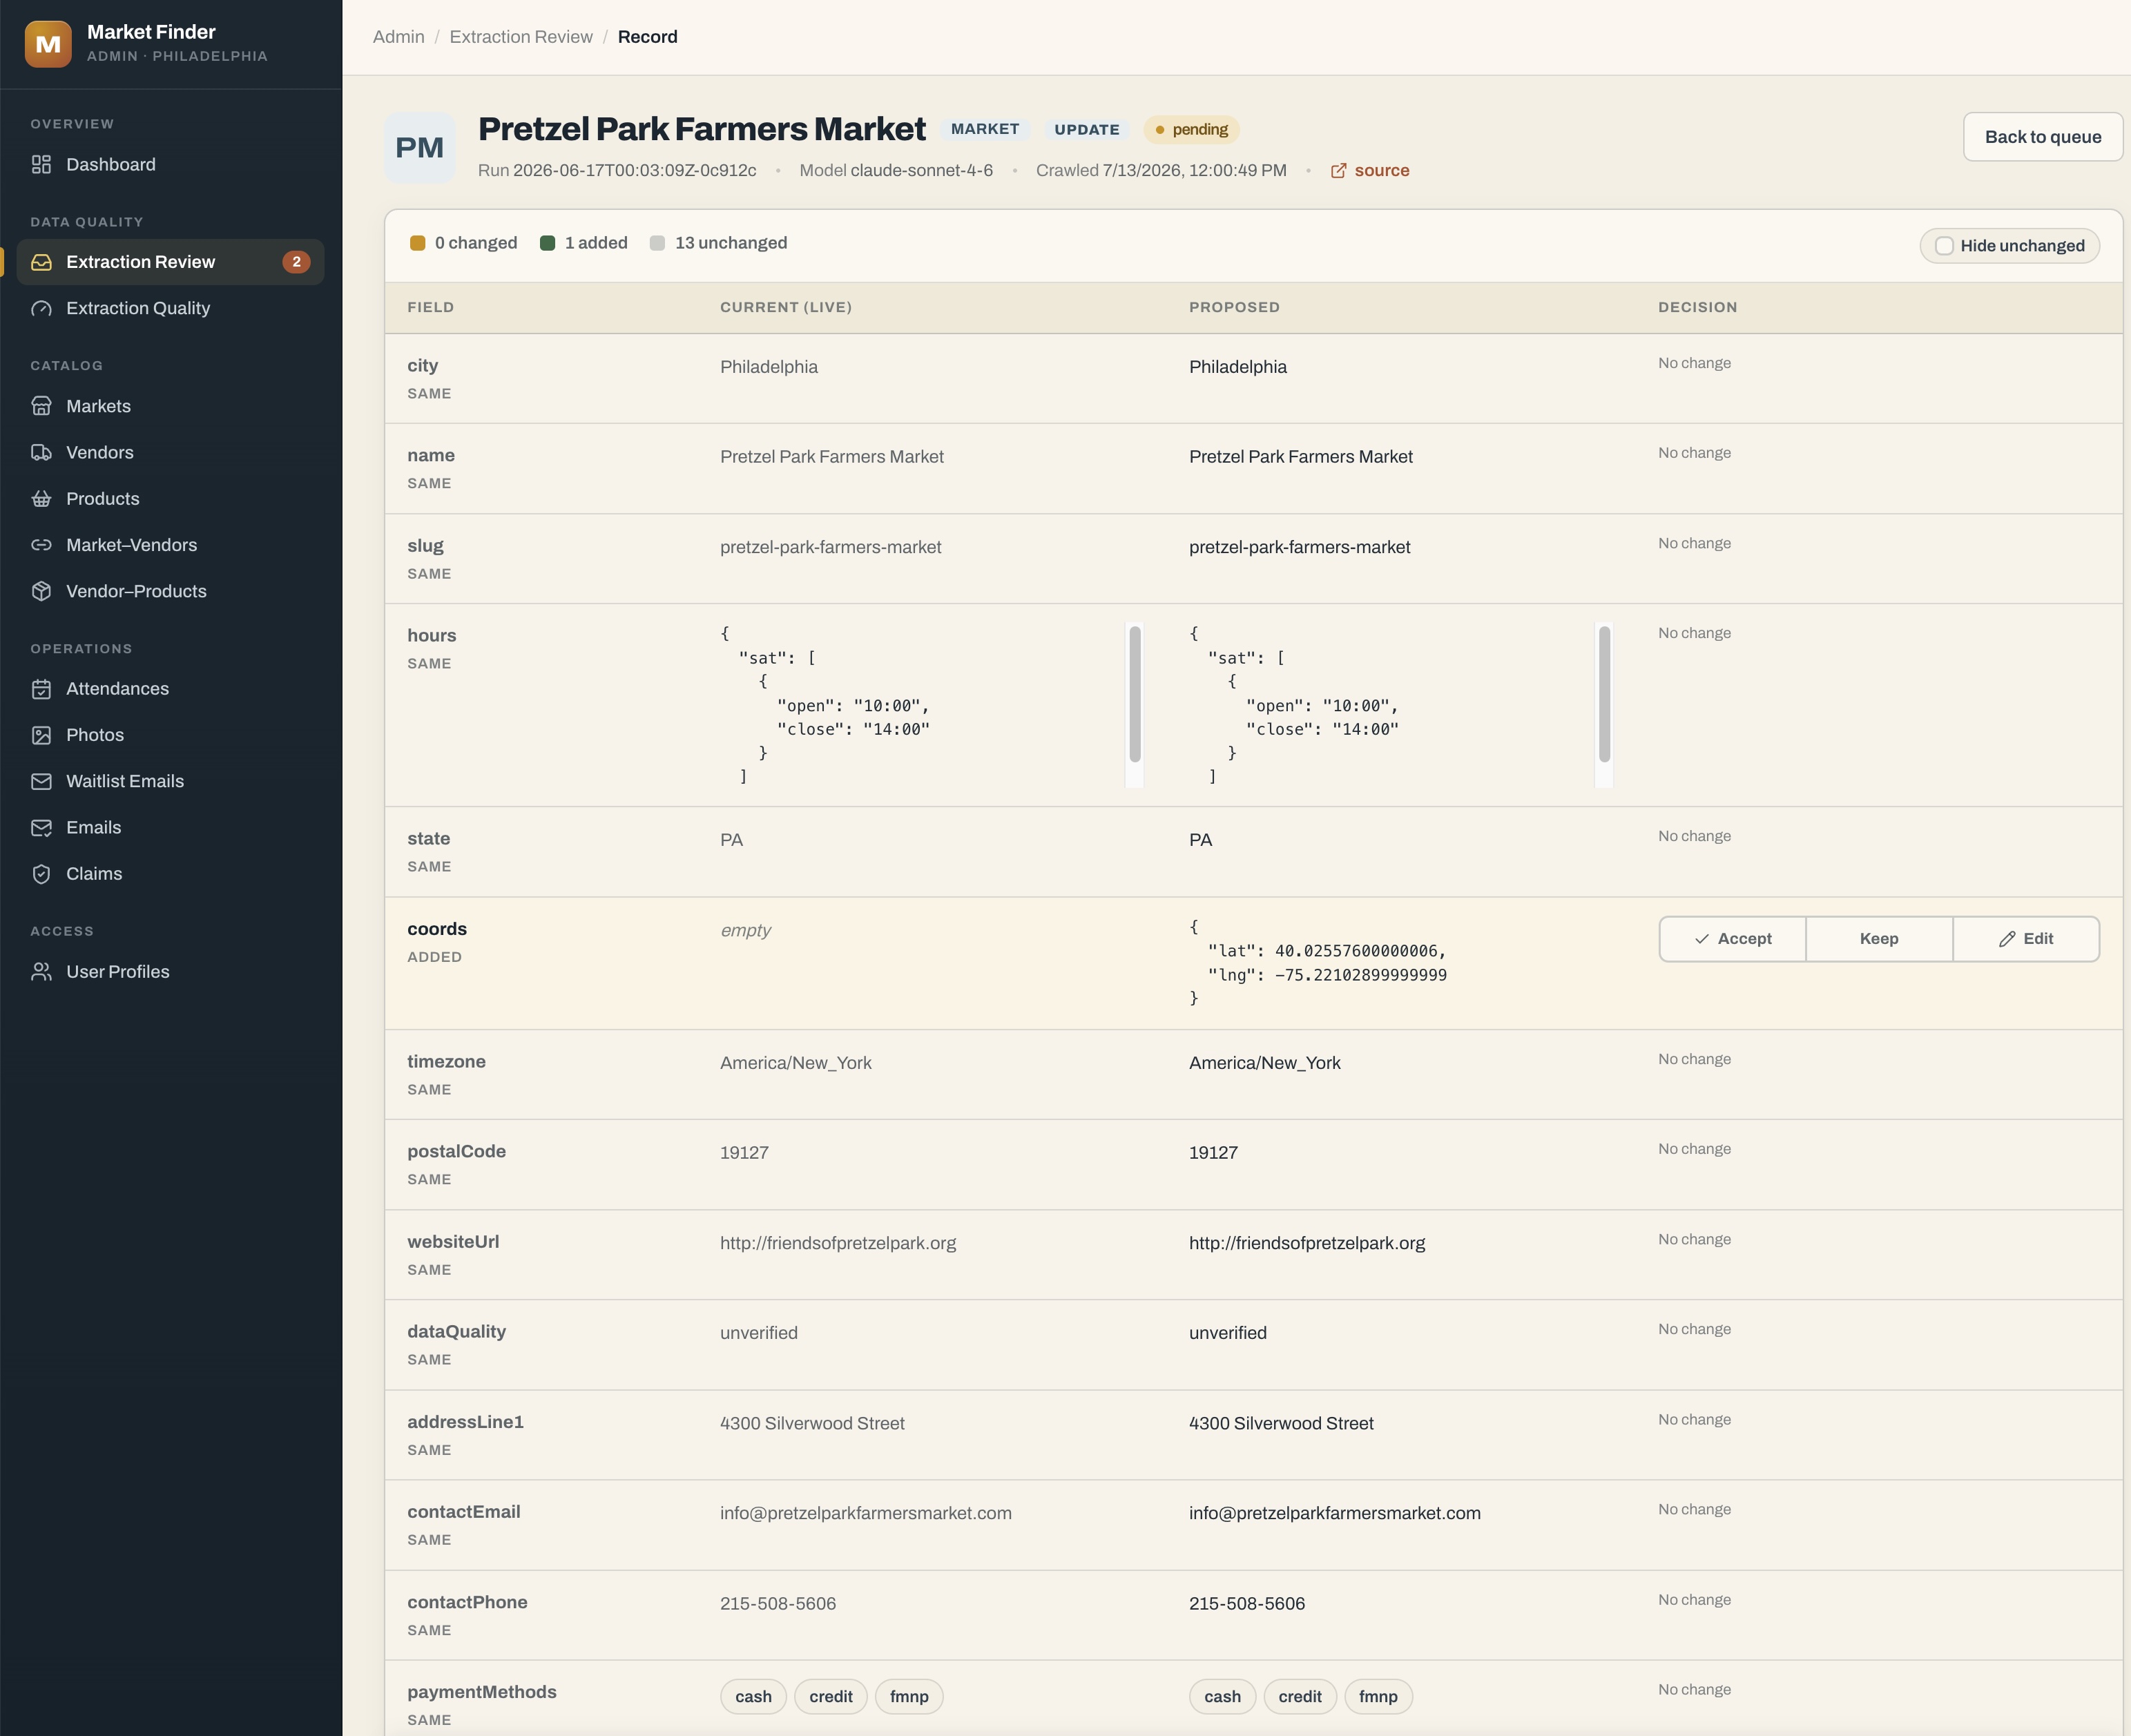
Task: Go to Markets catalog
Action: click(170, 406)
